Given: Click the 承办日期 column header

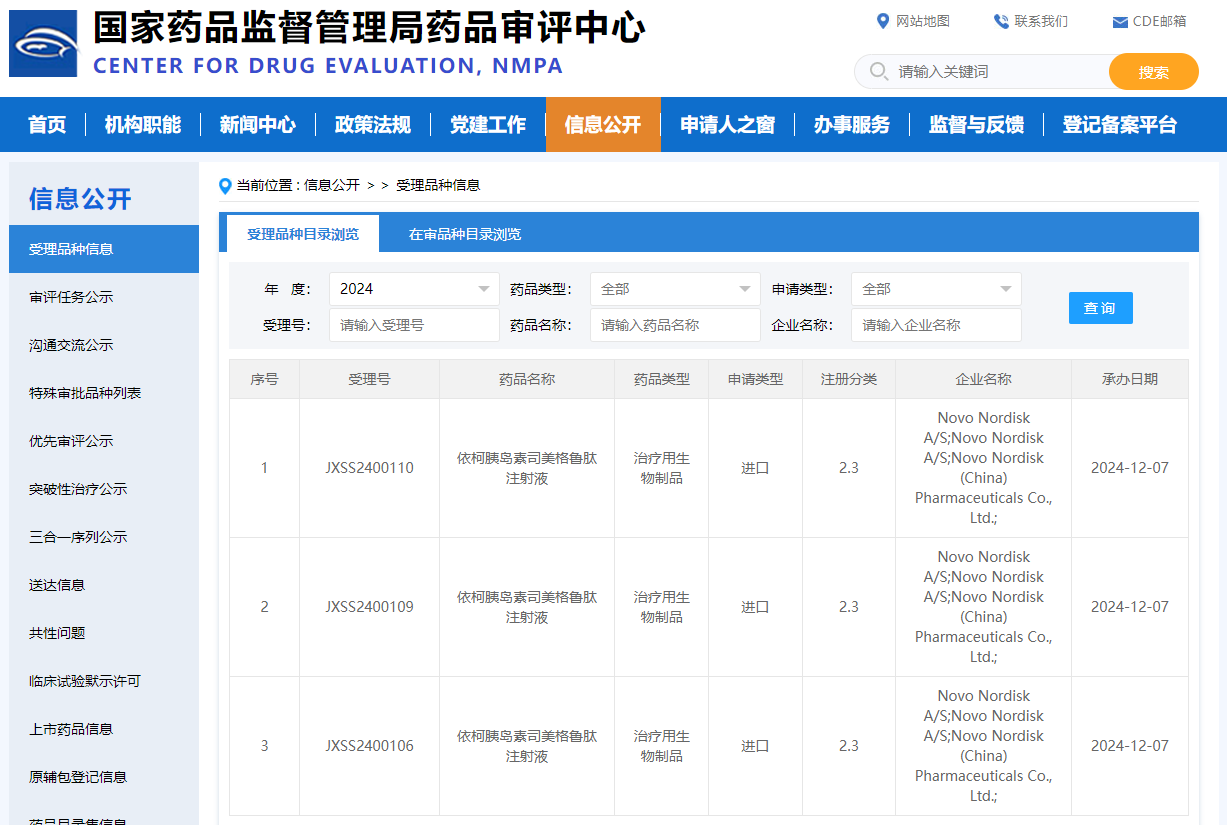Looking at the screenshot, I should (x=1130, y=379).
